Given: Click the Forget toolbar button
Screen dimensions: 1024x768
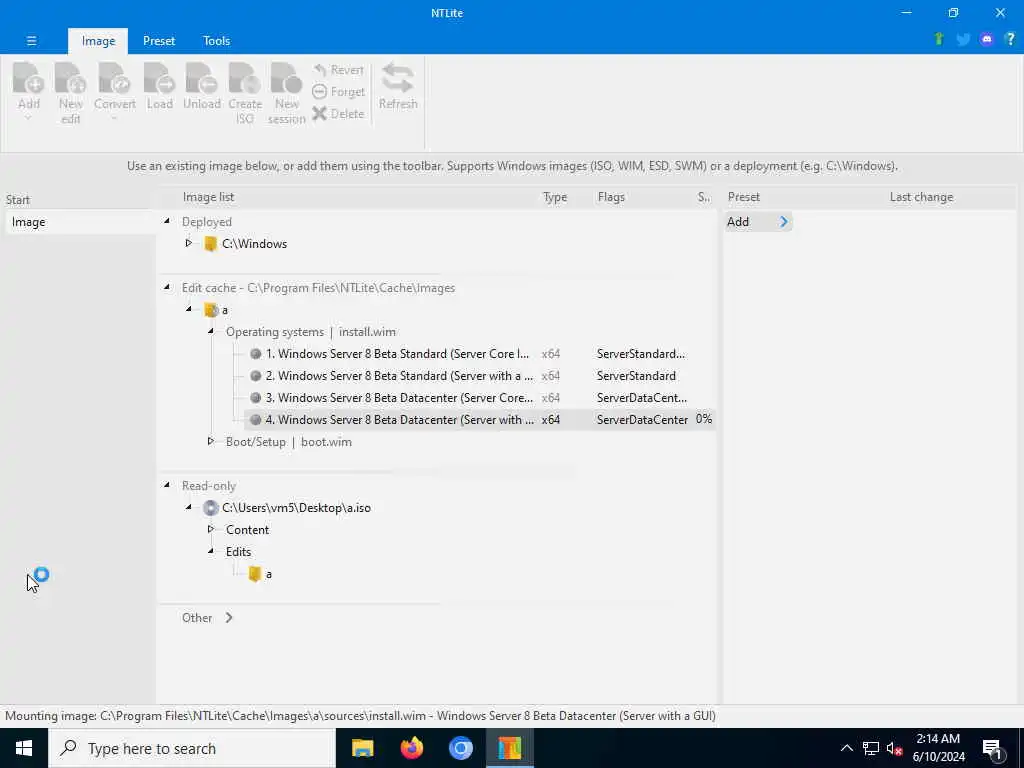Looking at the screenshot, I should (338, 92).
